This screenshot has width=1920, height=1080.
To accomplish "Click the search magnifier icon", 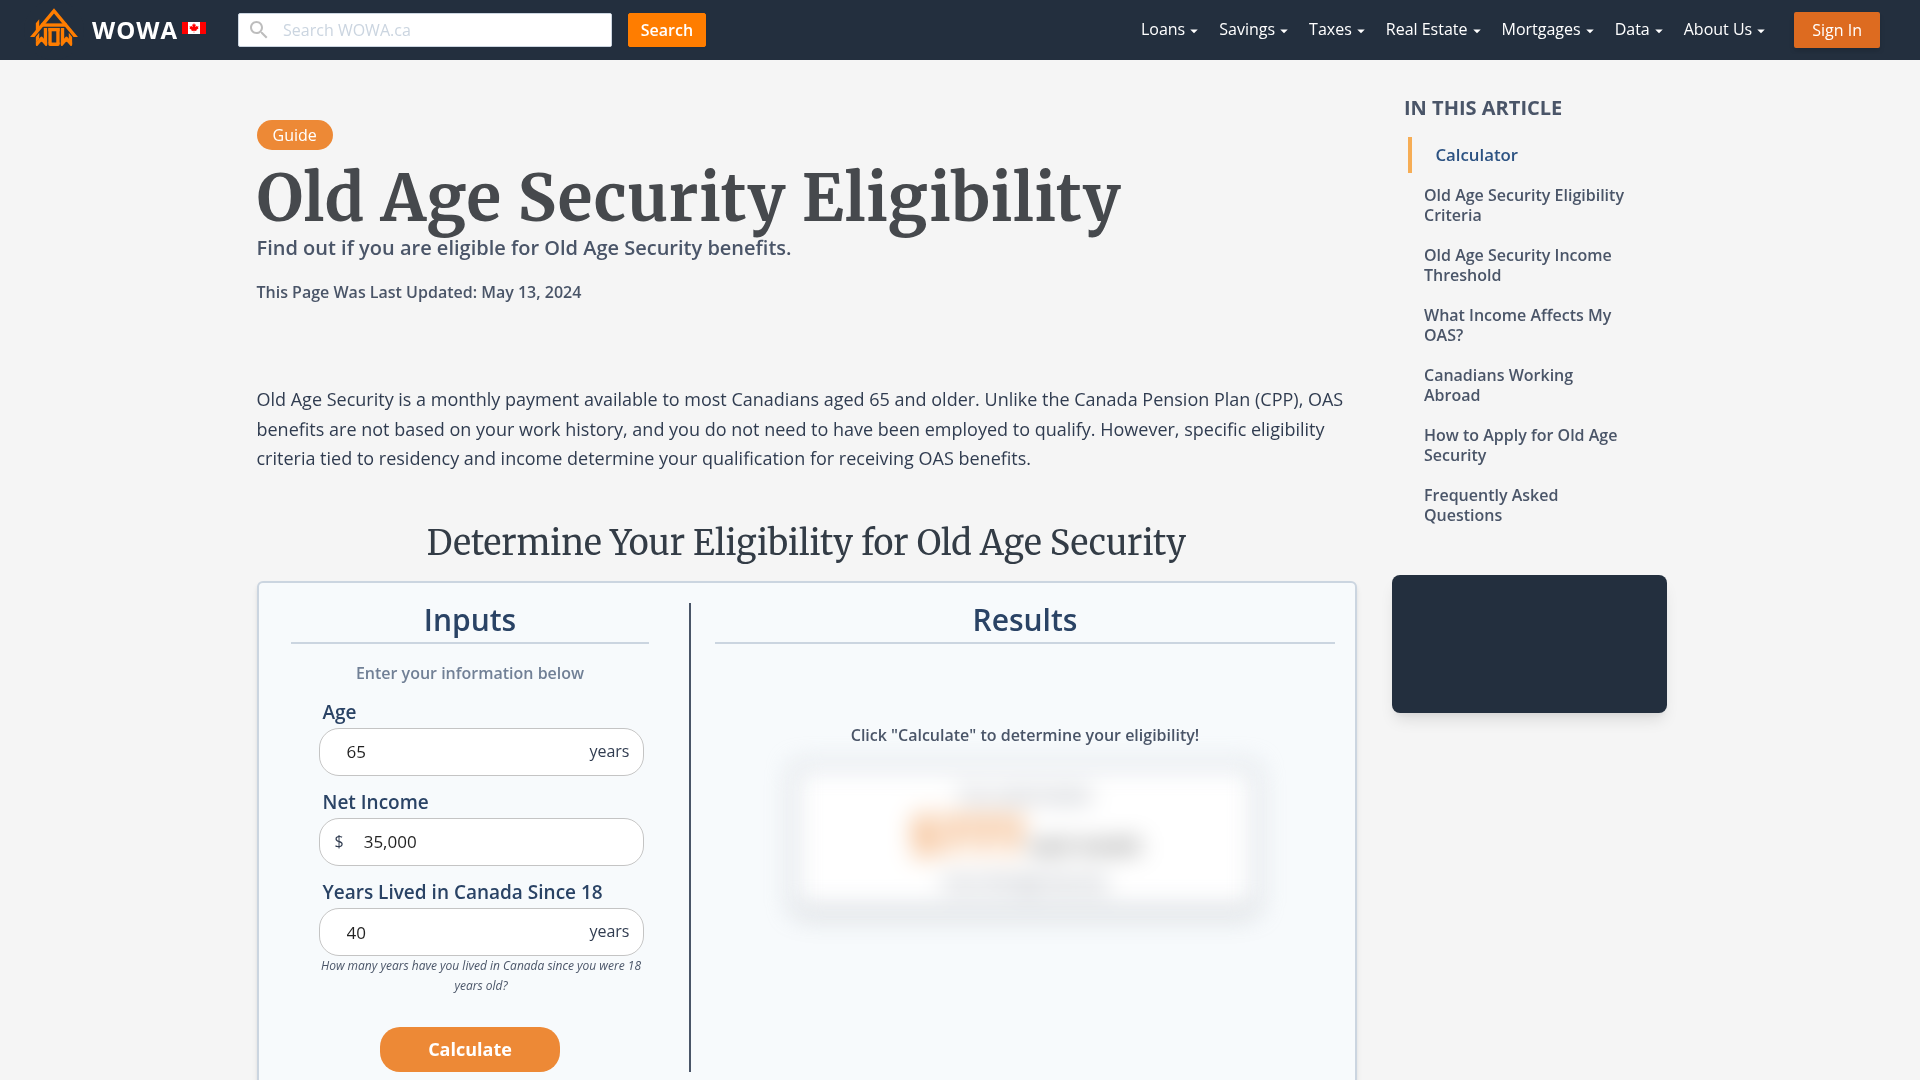I will 259,29.
